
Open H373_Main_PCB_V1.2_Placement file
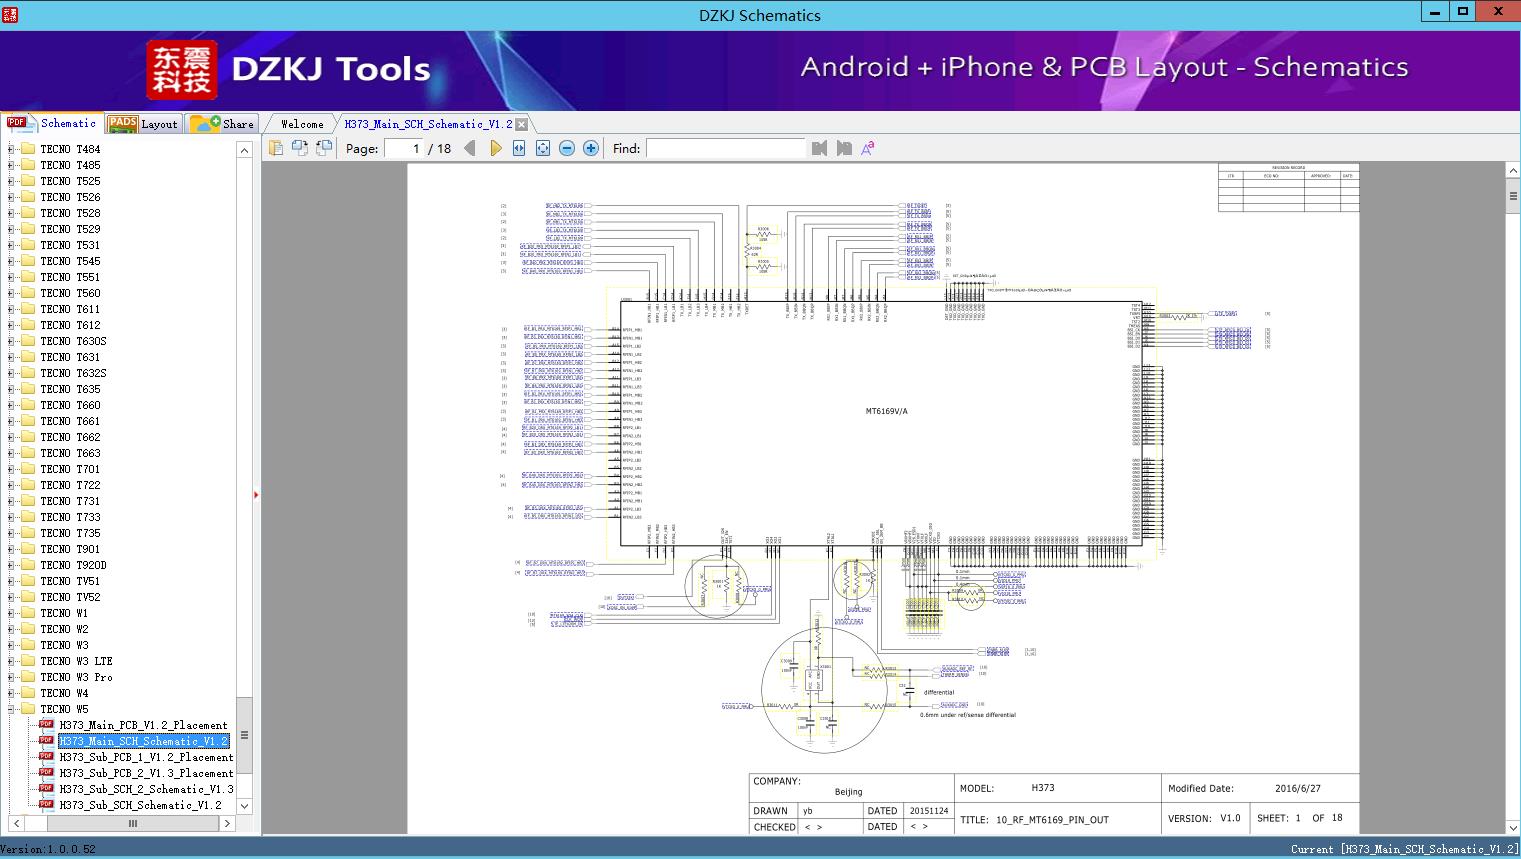pyautogui.click(x=143, y=725)
